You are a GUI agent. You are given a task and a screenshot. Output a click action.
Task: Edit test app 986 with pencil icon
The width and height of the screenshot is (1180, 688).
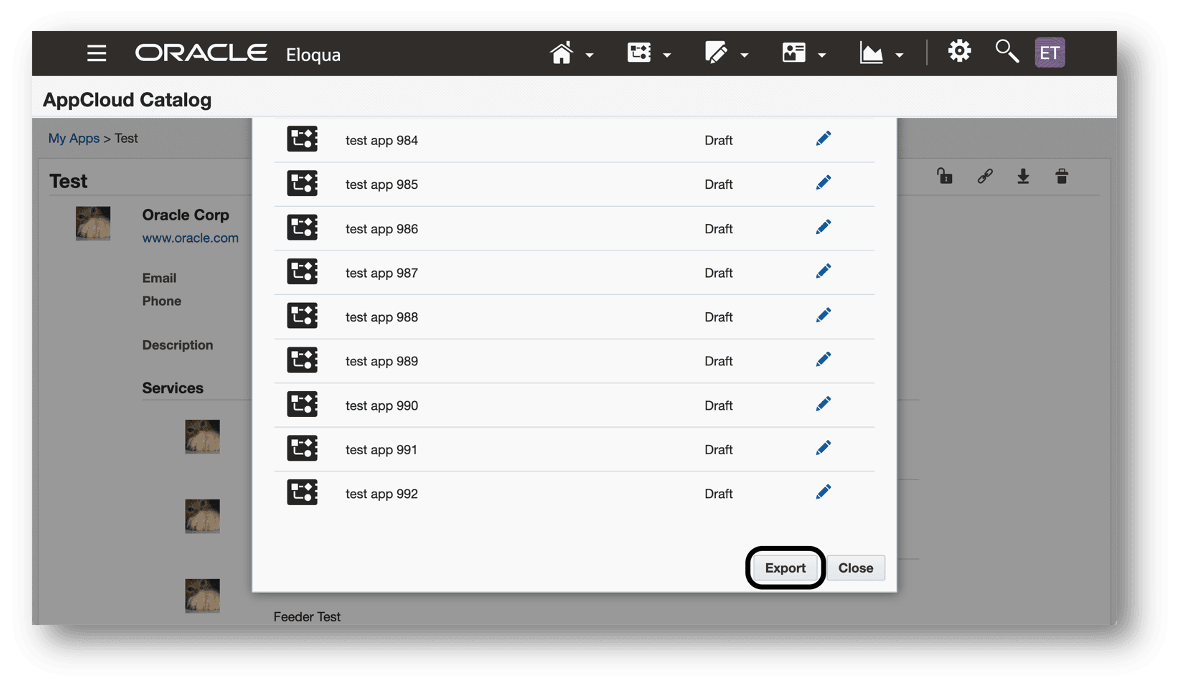[x=823, y=227]
